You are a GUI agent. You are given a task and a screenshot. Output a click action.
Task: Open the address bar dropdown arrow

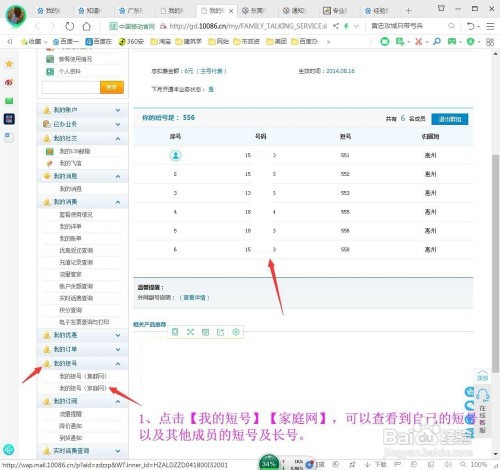[x=356, y=26]
